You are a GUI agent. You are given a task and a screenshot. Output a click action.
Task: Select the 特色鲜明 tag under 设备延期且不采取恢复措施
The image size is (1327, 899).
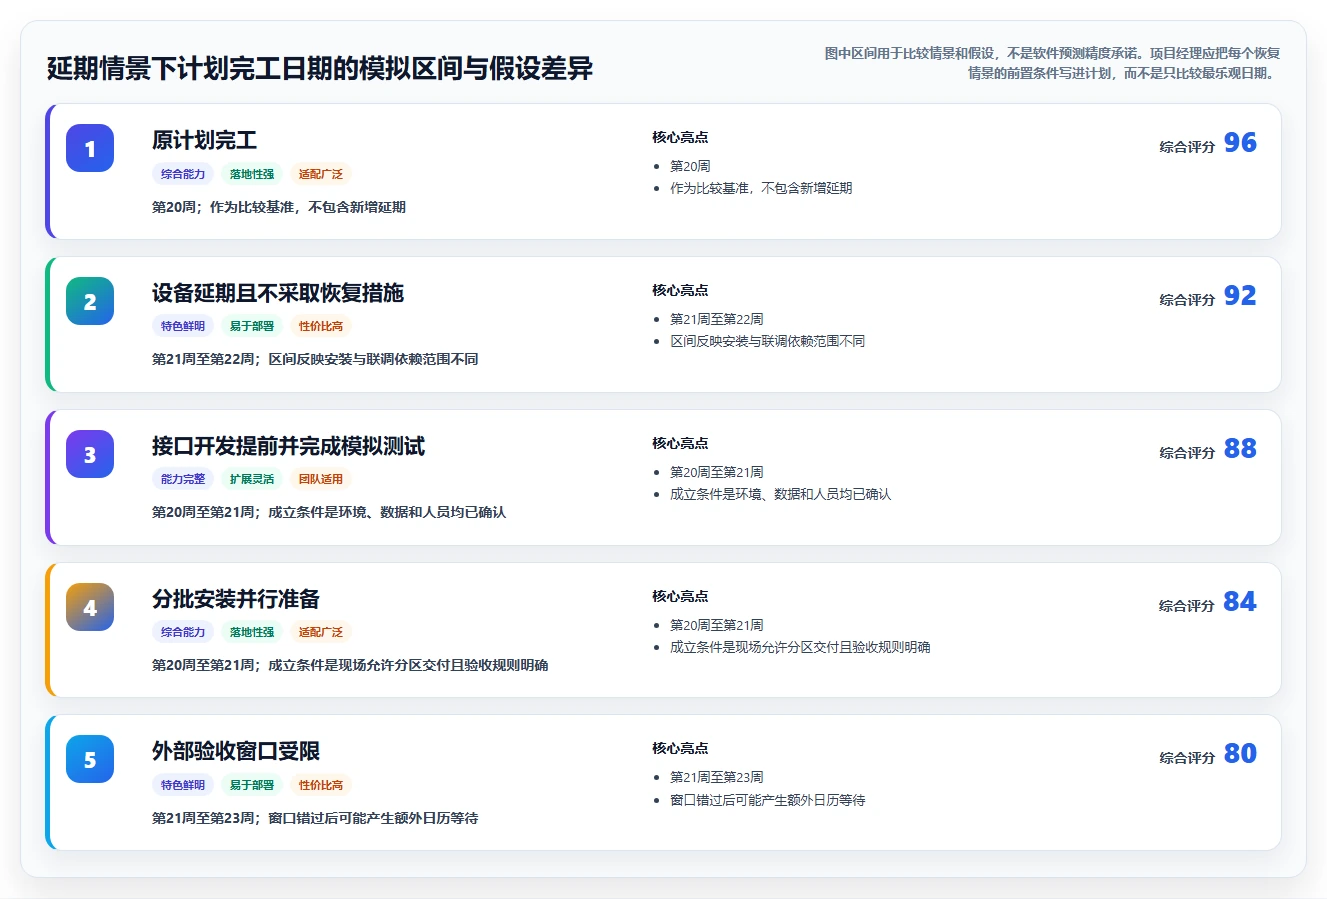click(183, 326)
